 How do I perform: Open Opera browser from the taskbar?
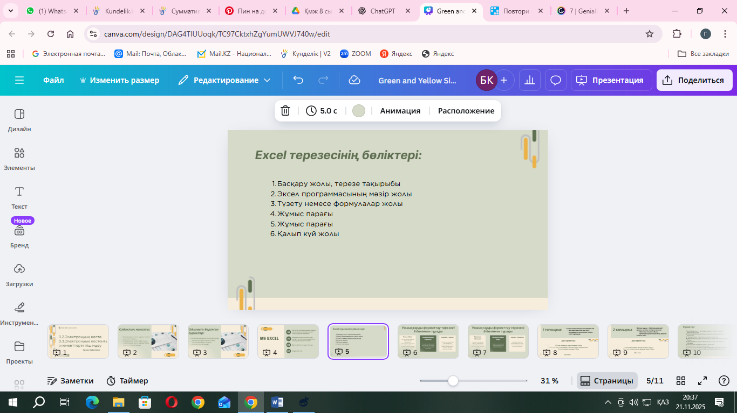(172, 402)
